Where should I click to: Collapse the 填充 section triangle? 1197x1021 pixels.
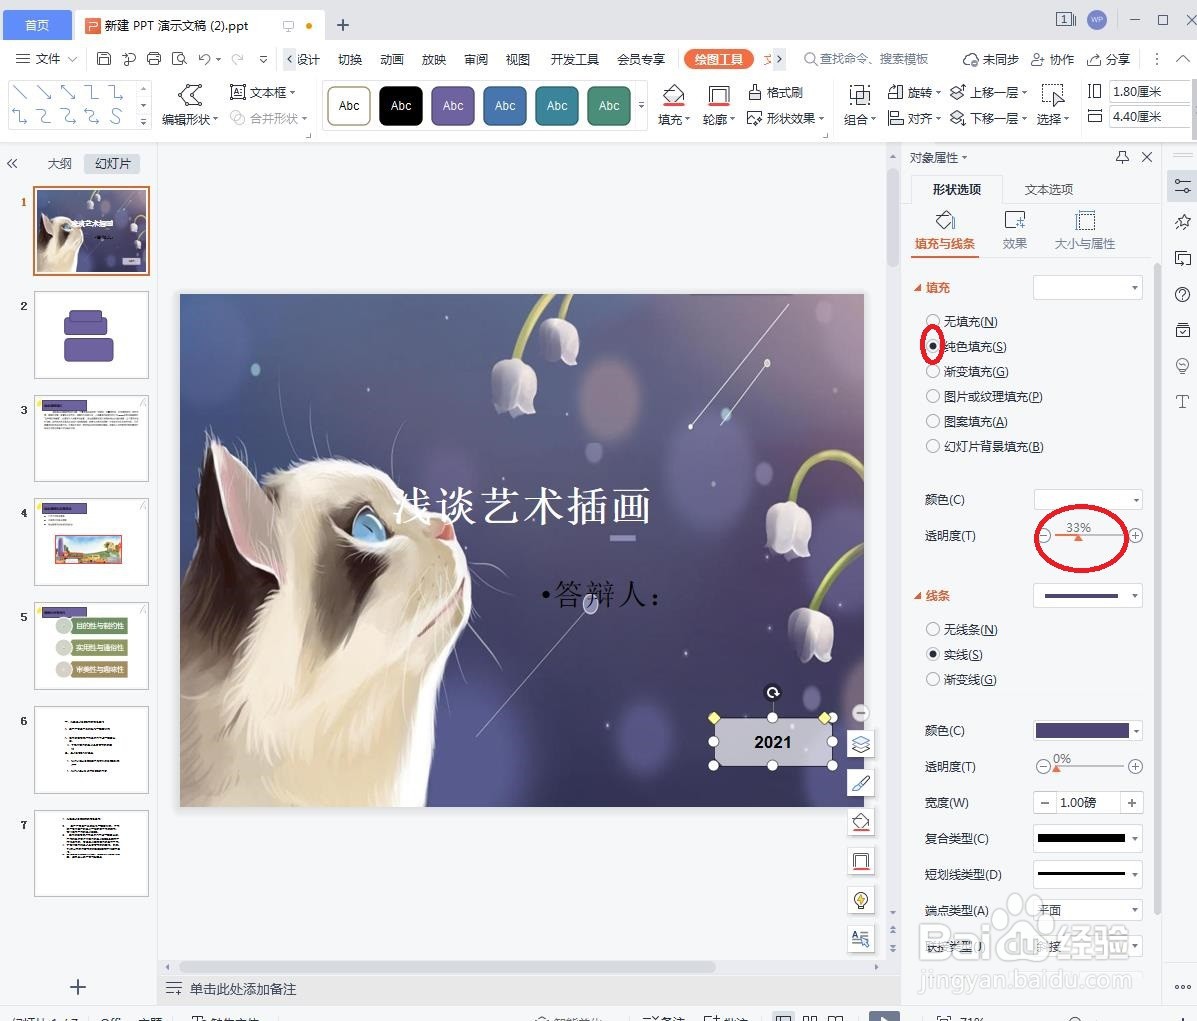(x=918, y=288)
